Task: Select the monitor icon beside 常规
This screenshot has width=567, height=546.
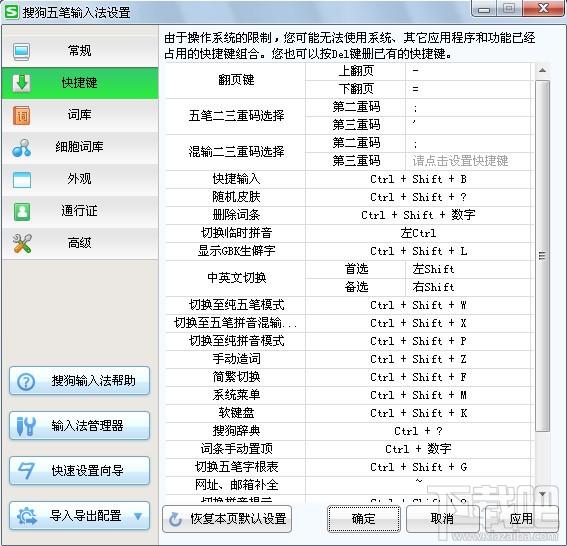Action: (22, 51)
